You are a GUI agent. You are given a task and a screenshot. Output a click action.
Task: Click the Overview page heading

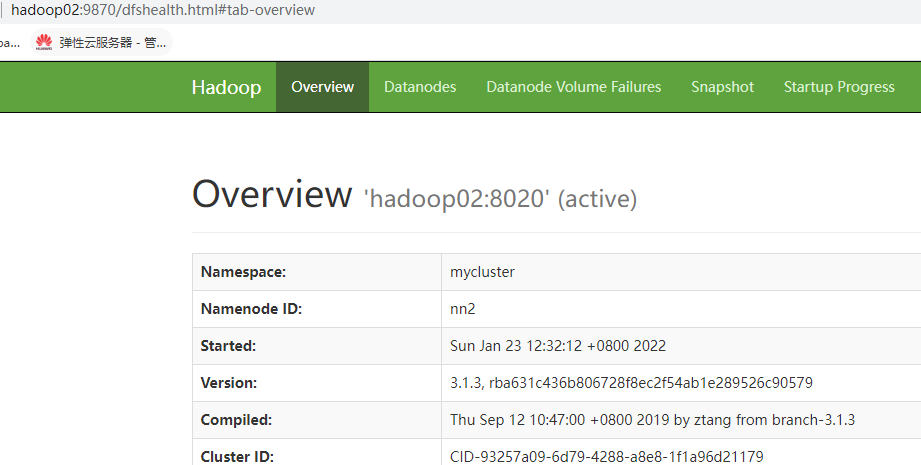click(x=272, y=194)
